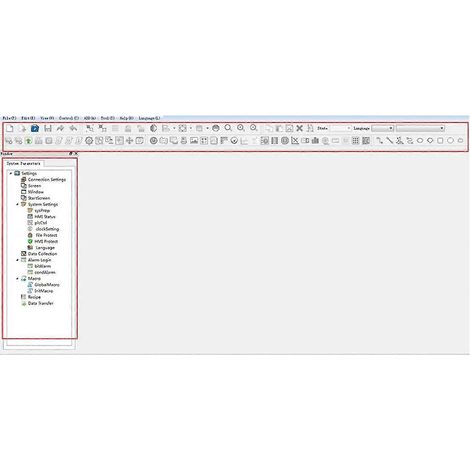Select the diagonal line drawing tool
This screenshot has height=470, width=470.
(x=389, y=141)
